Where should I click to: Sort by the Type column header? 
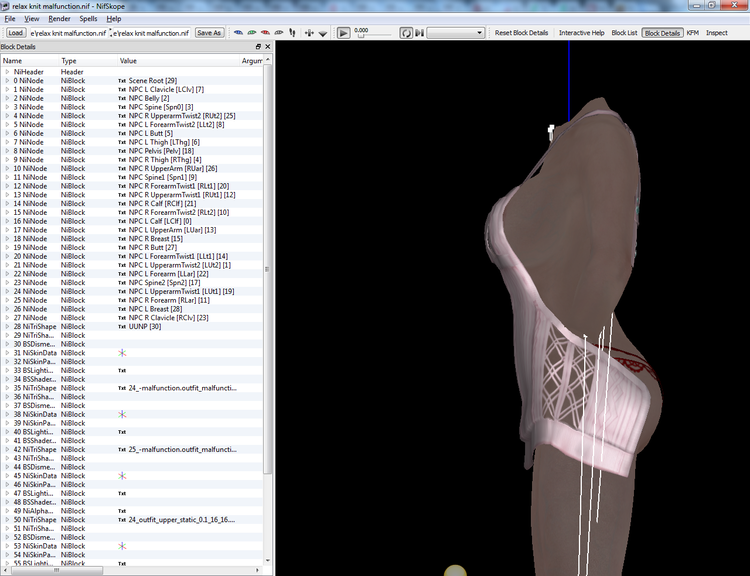pos(88,61)
